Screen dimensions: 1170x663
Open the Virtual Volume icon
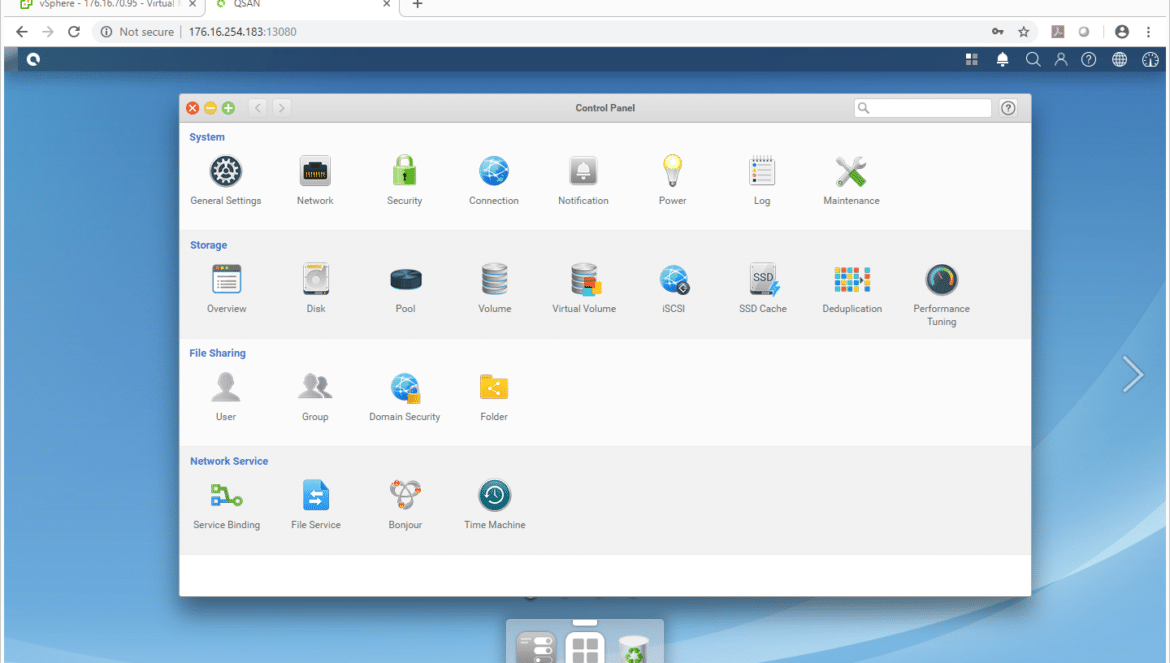[x=585, y=280]
